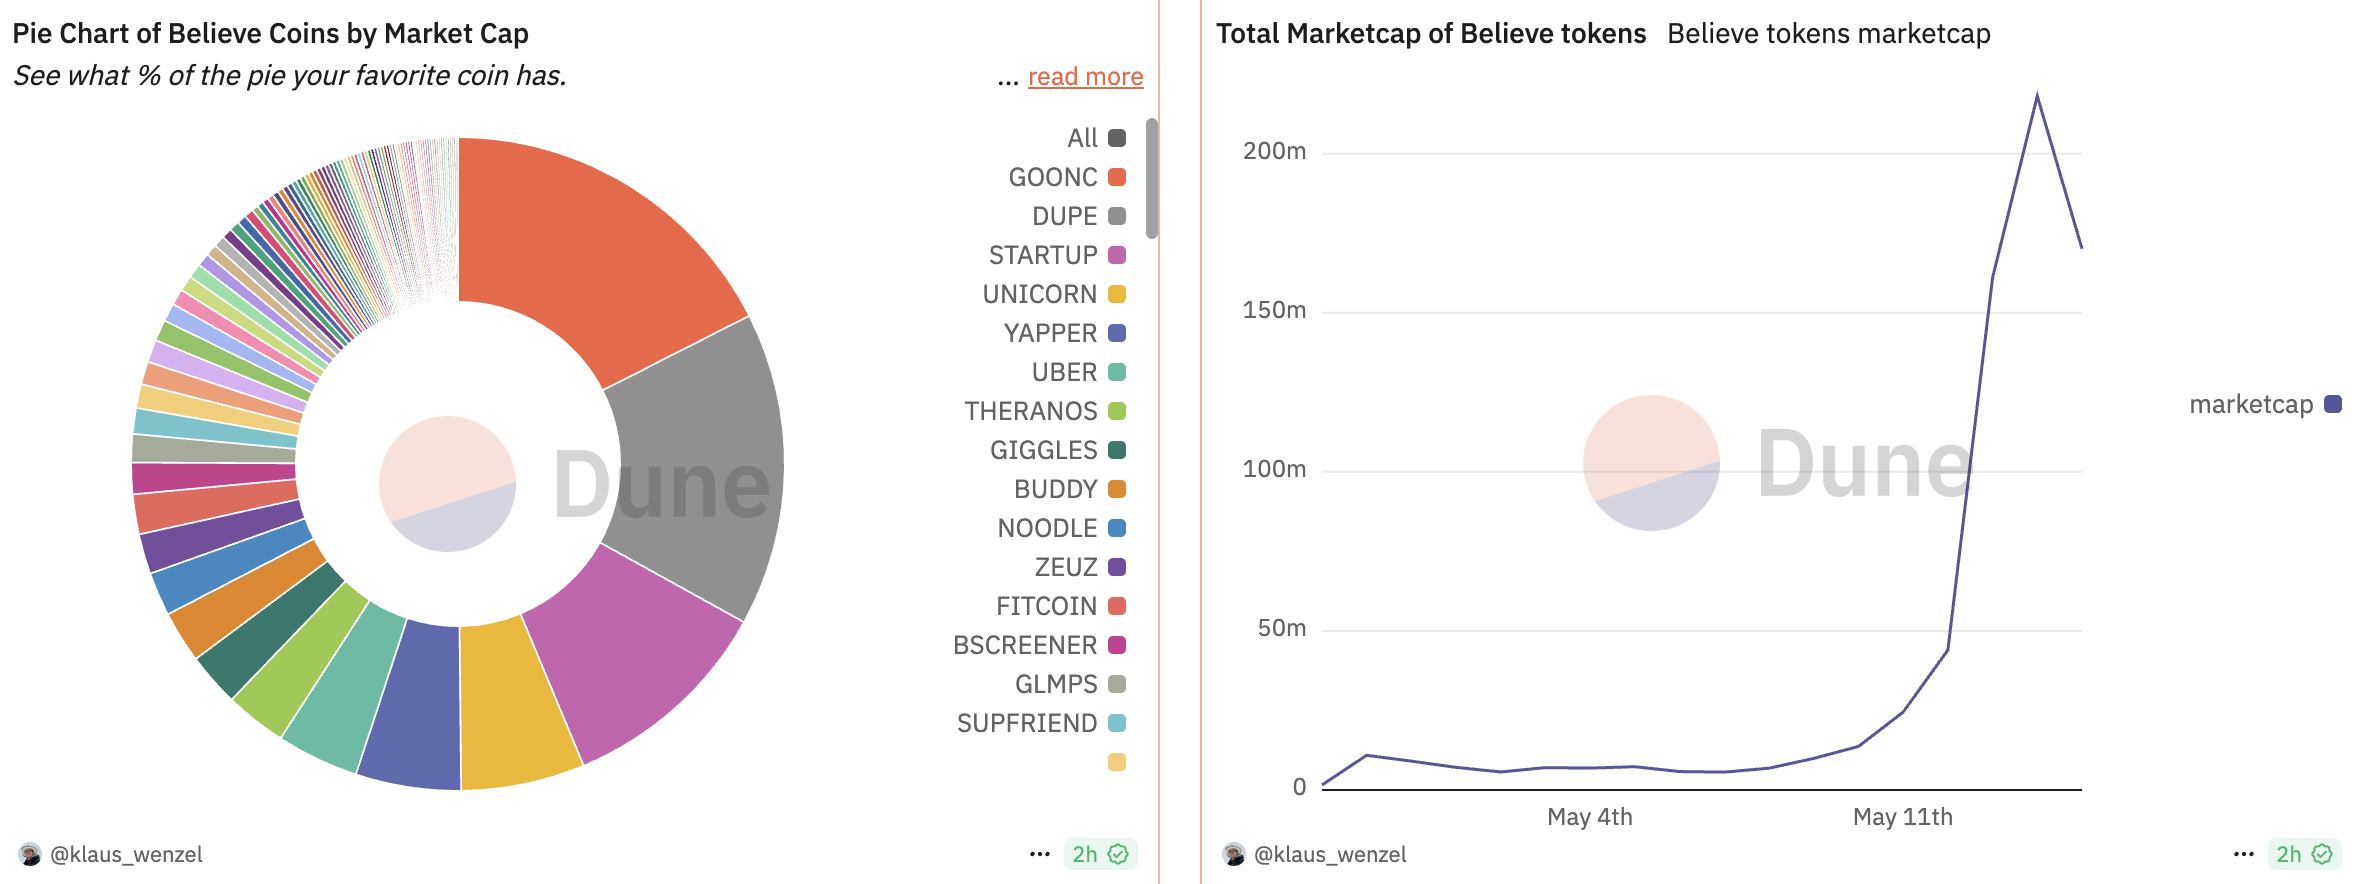Click klaus_wenzel avatar under marketcap chart

tap(1234, 854)
